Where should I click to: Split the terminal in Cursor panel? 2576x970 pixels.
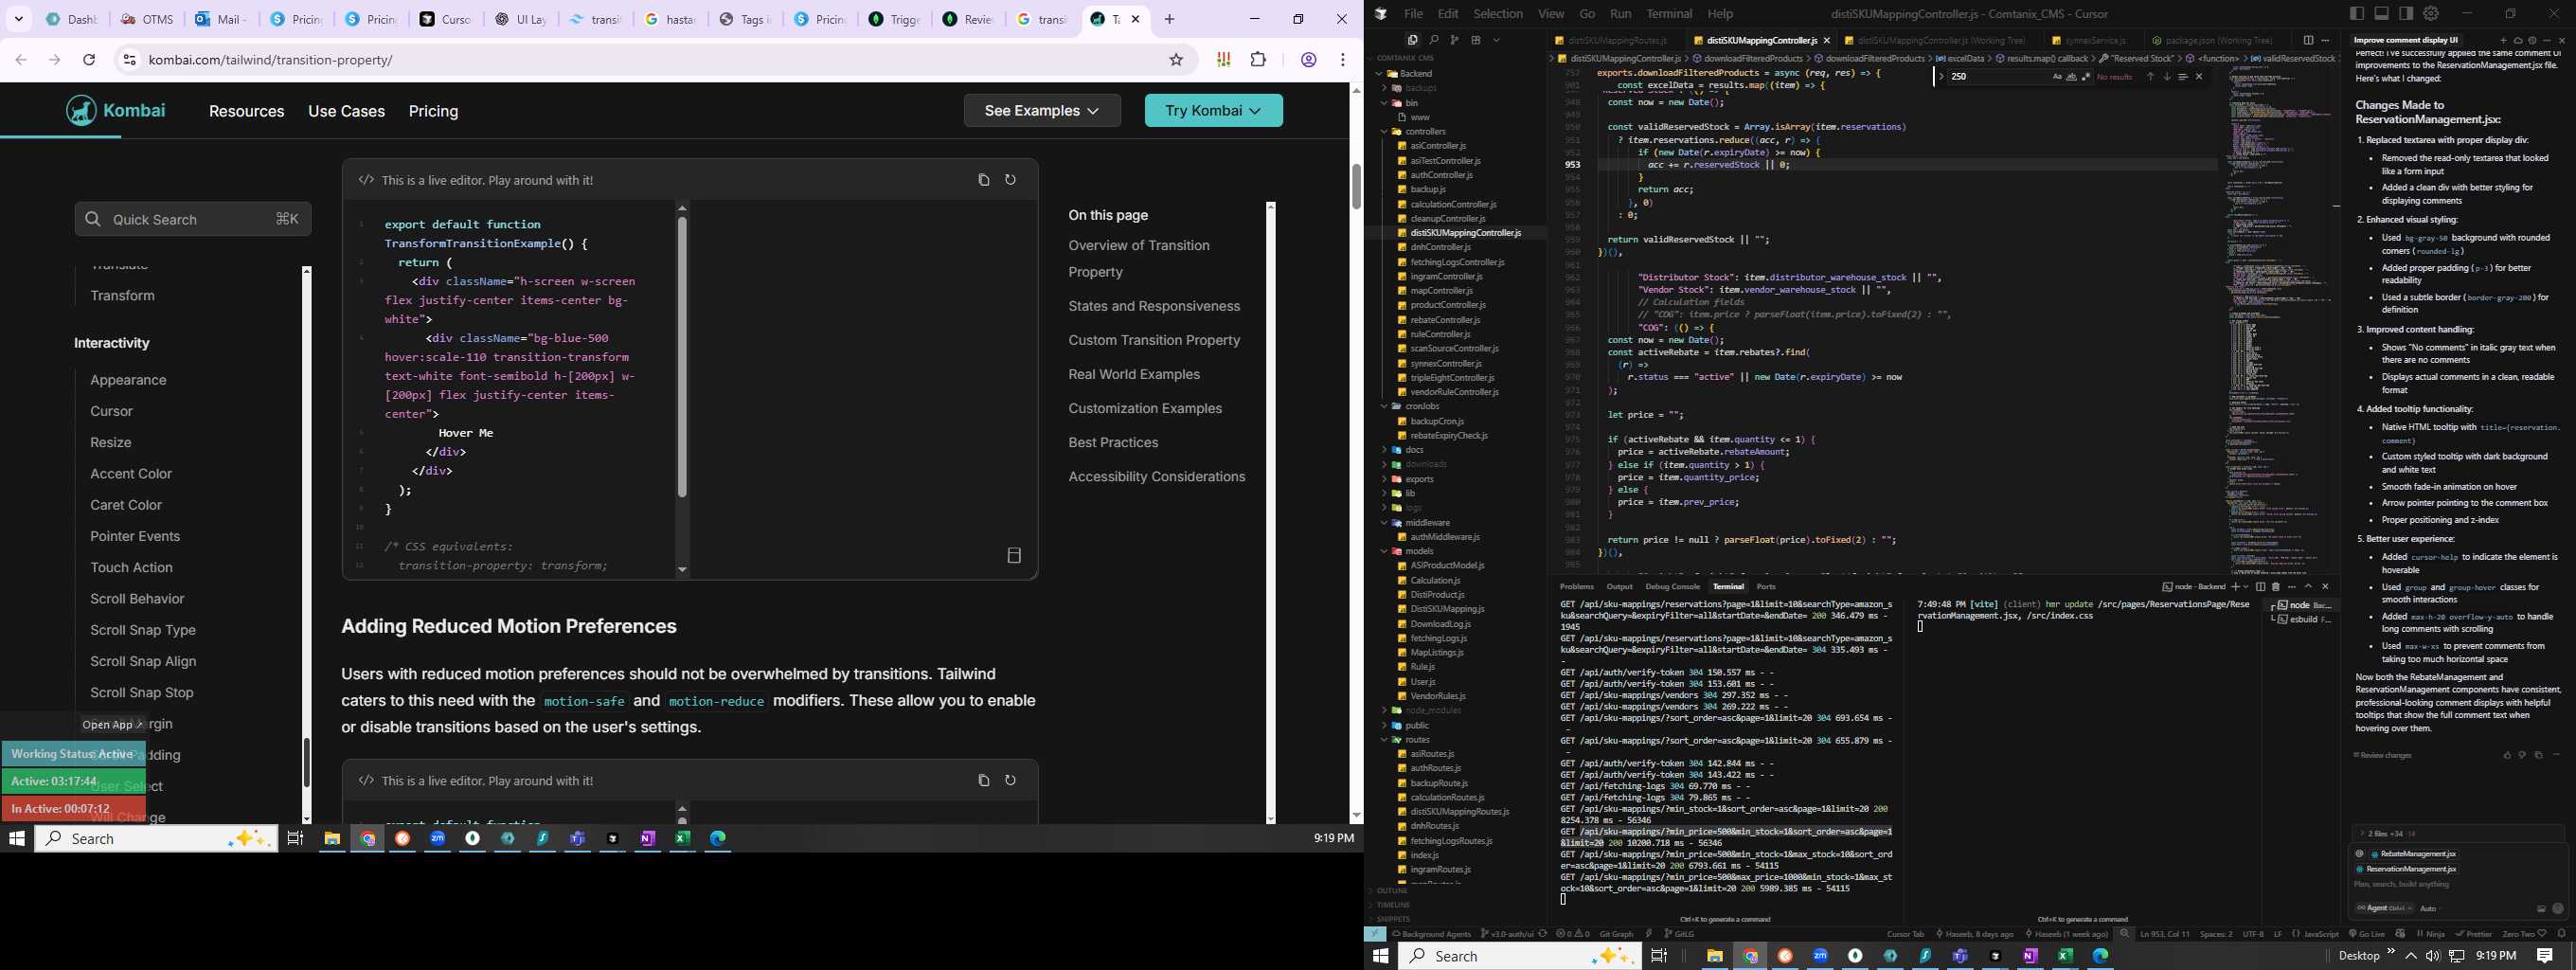2261,587
